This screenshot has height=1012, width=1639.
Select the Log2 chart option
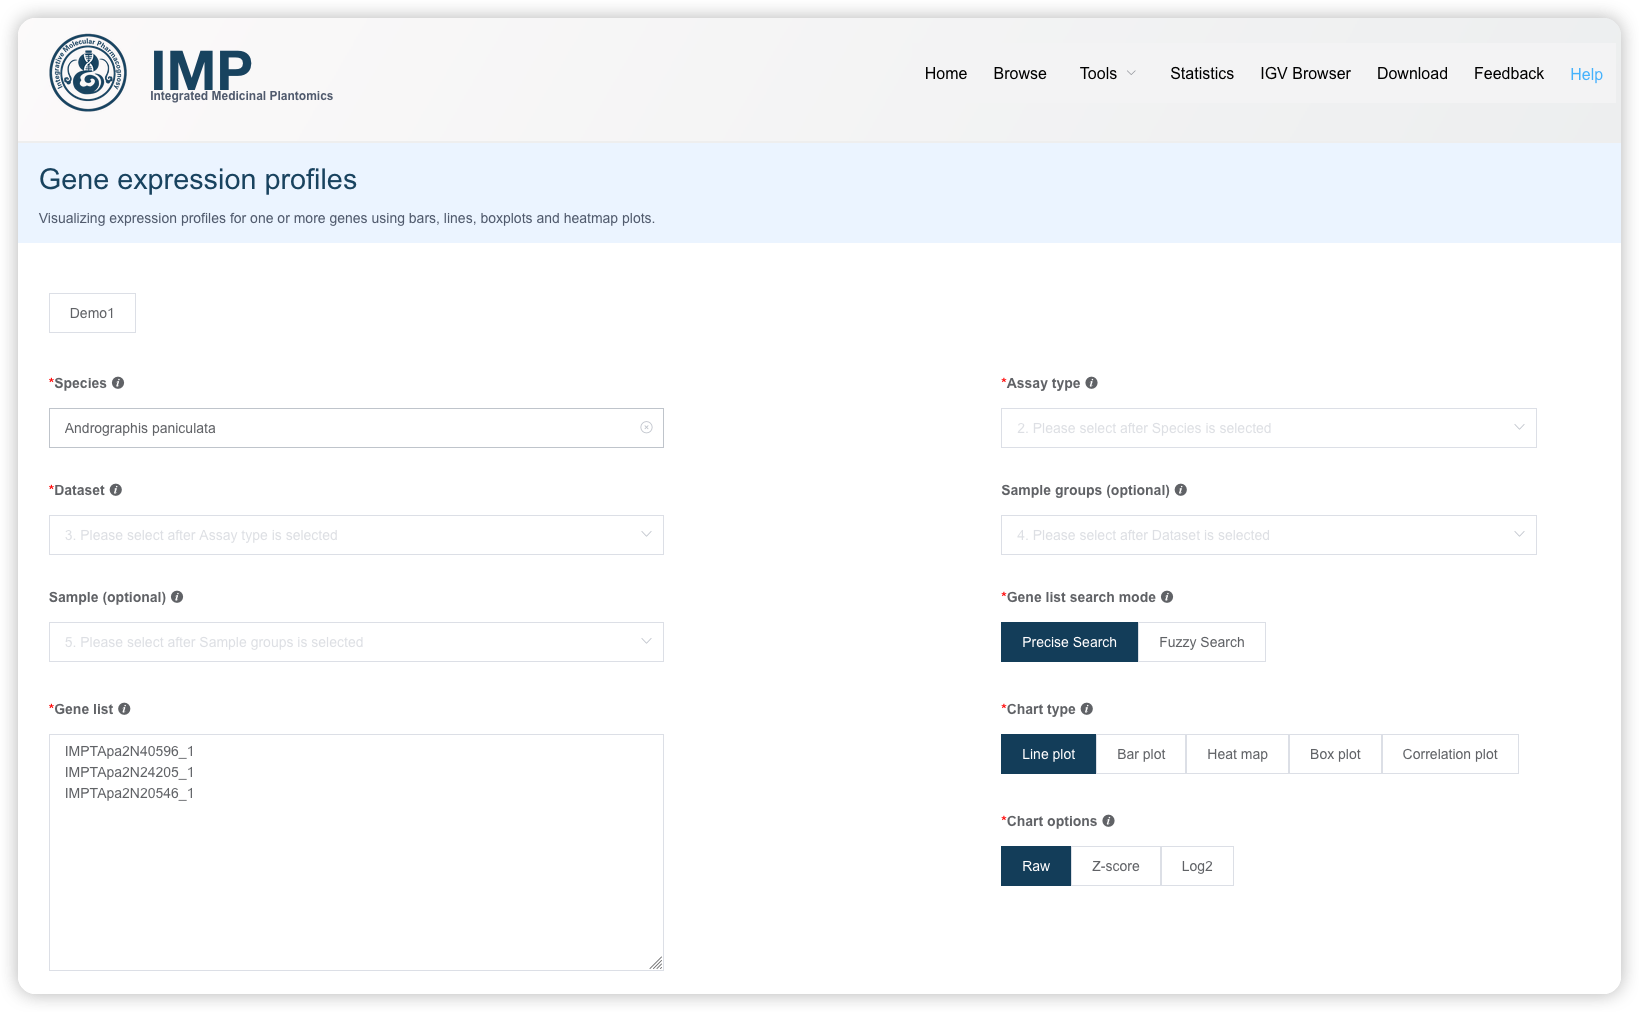pyautogui.click(x=1197, y=866)
